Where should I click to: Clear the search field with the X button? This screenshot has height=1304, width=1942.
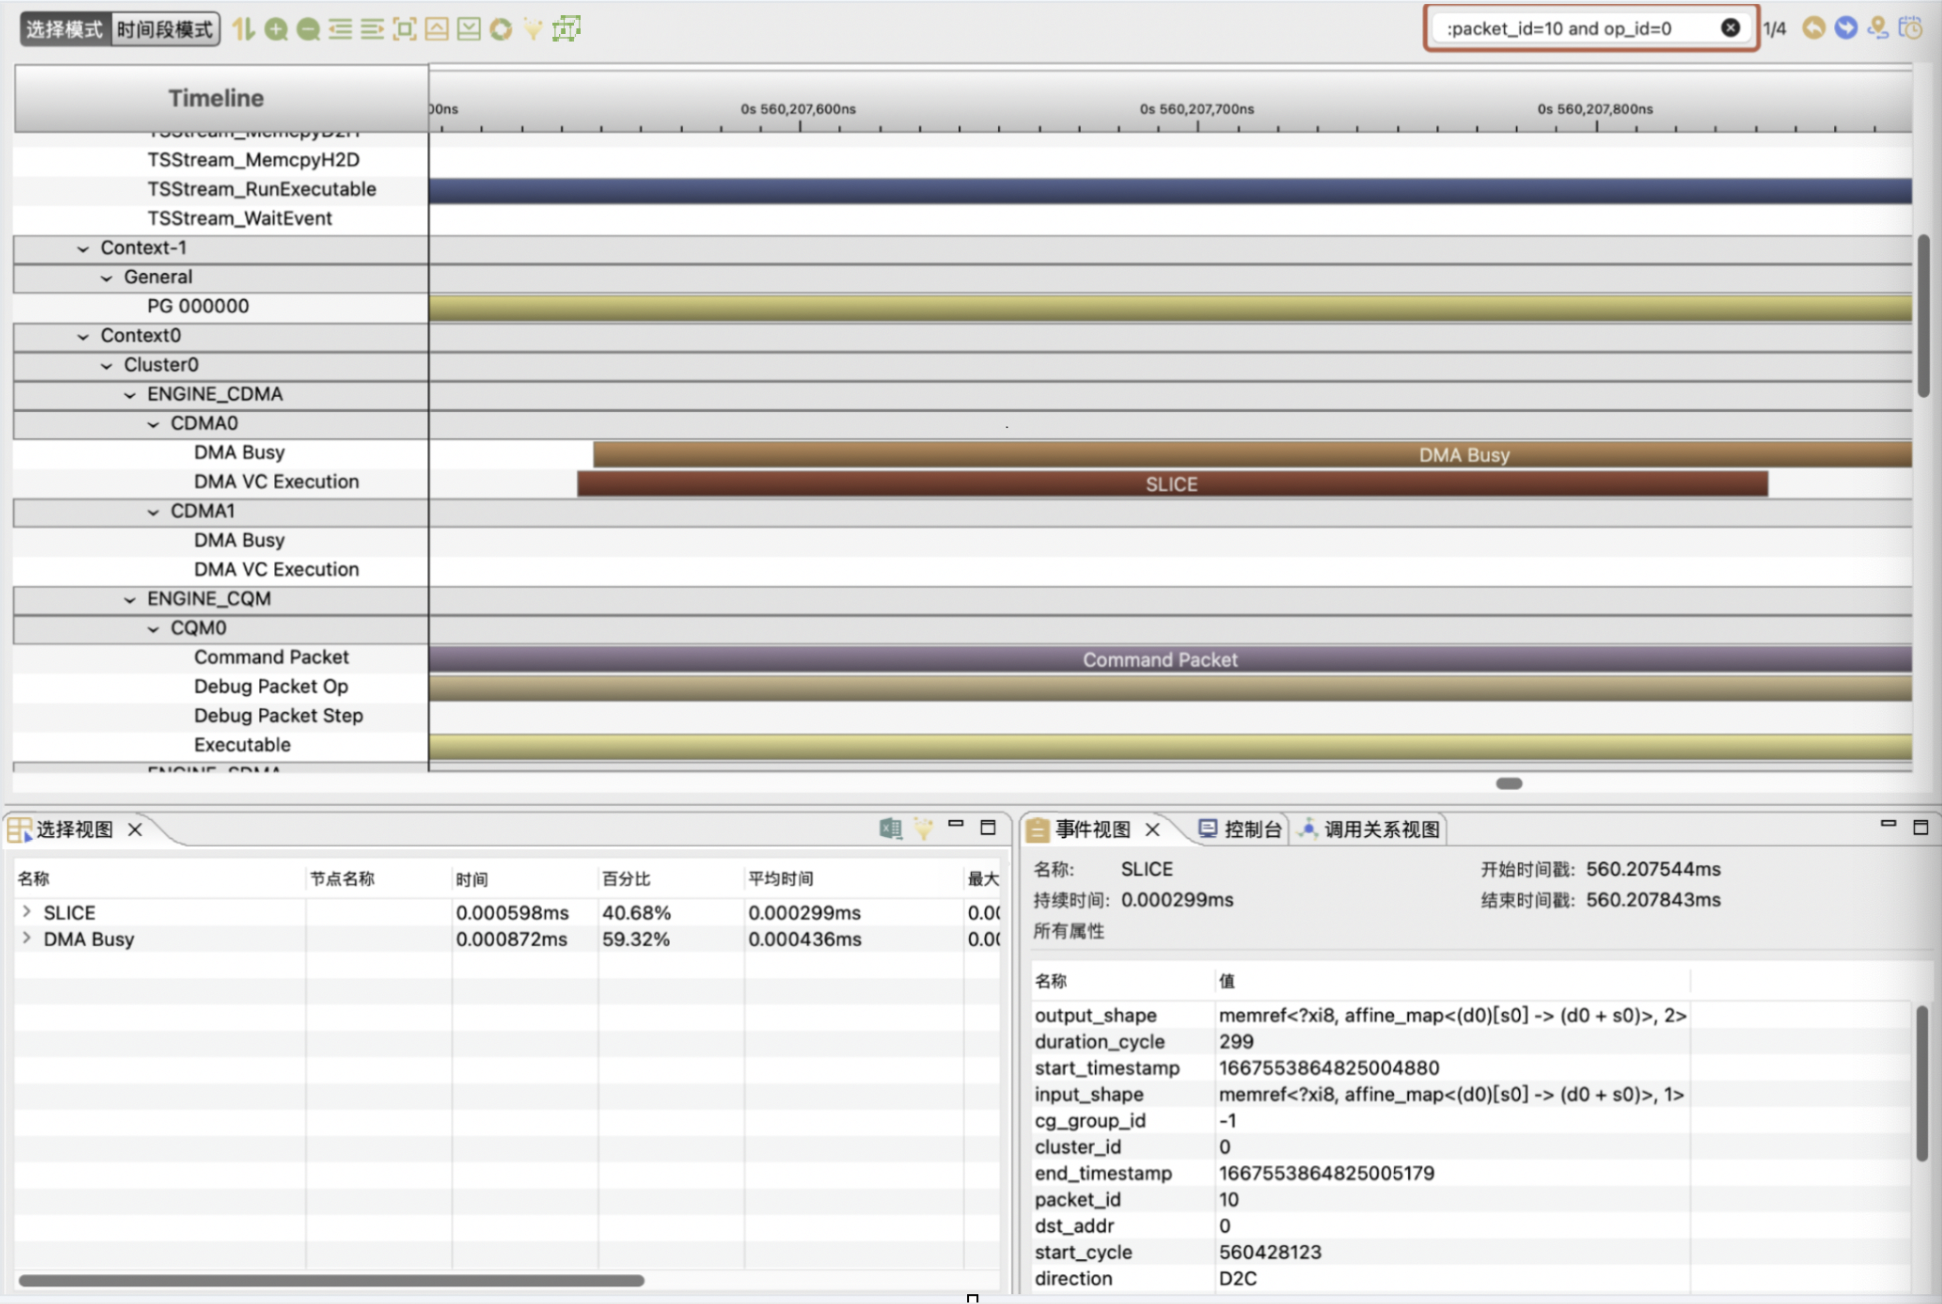(x=1730, y=28)
